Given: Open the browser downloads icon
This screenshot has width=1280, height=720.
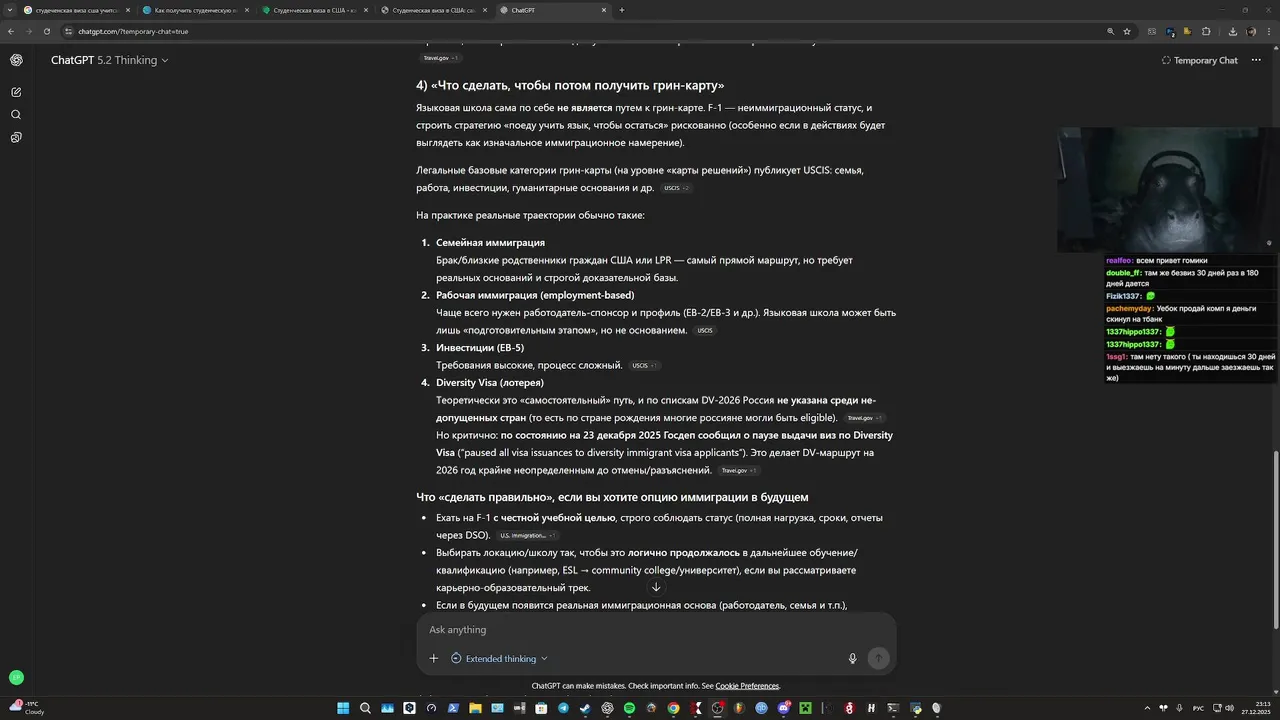Looking at the screenshot, I should click(1233, 31).
